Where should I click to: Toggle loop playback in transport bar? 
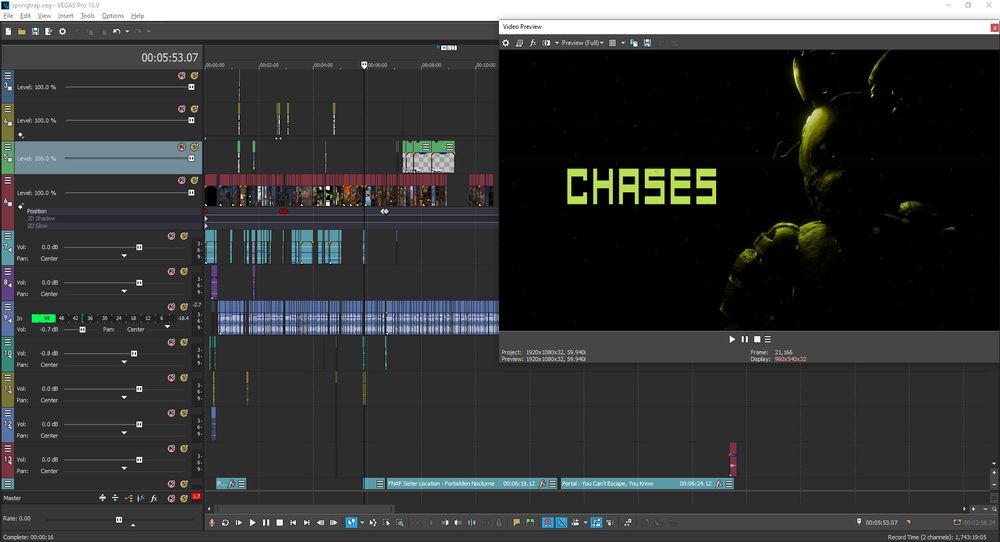click(x=225, y=523)
